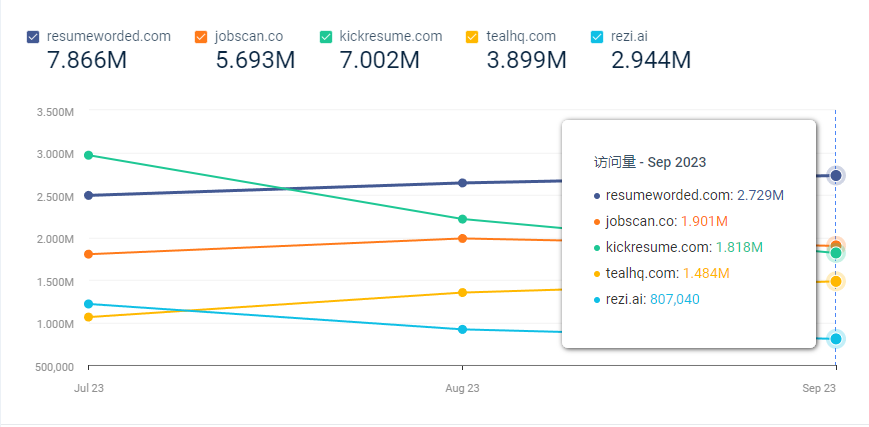869x427 pixels.
Task: Select resumeworded.com data point at Aug 23
Action: (462, 183)
